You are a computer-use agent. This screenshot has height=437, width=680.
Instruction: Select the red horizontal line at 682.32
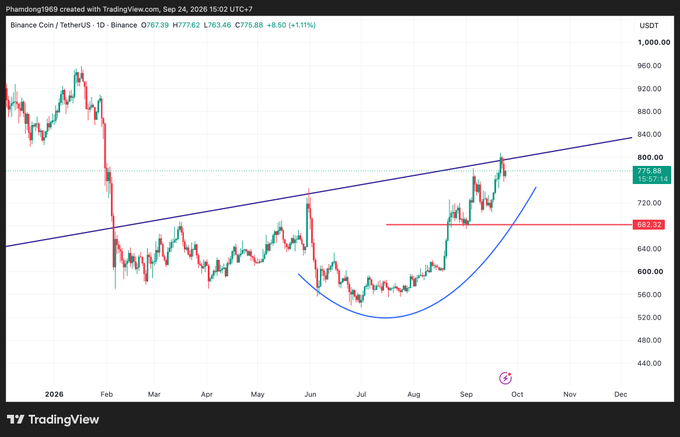[509, 225]
